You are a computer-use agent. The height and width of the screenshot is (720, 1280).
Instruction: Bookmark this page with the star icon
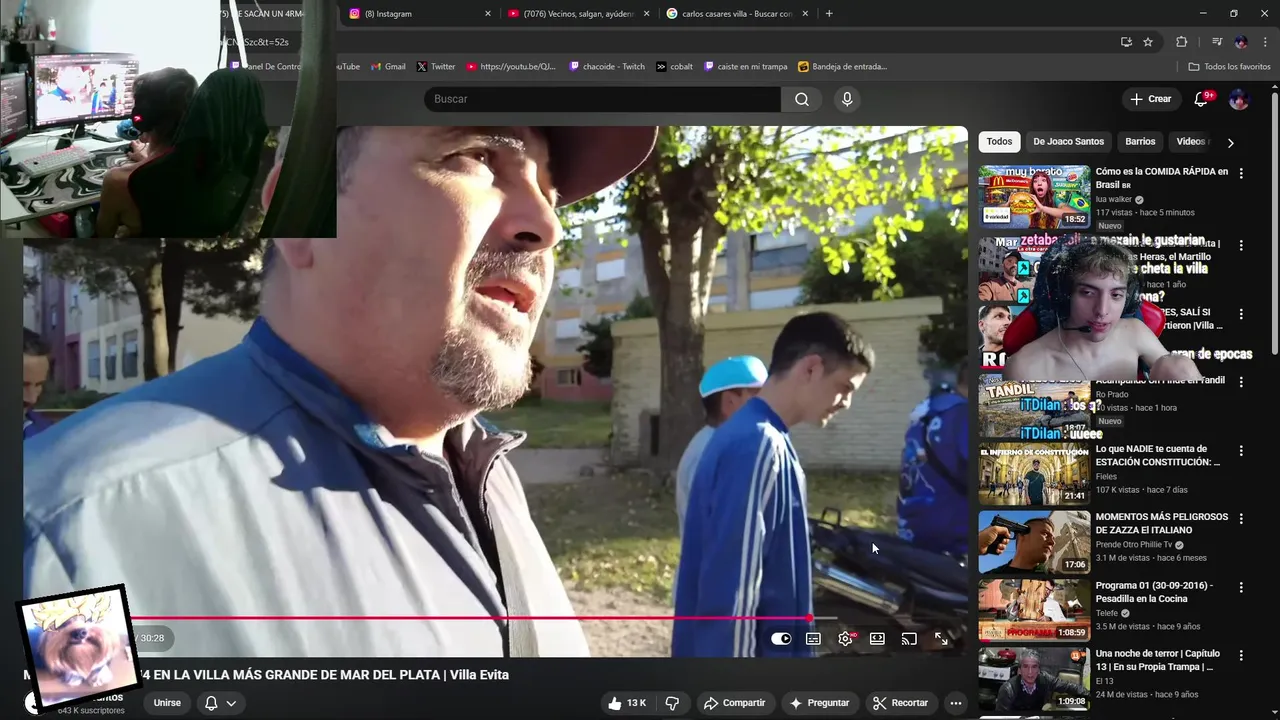coord(1148,42)
